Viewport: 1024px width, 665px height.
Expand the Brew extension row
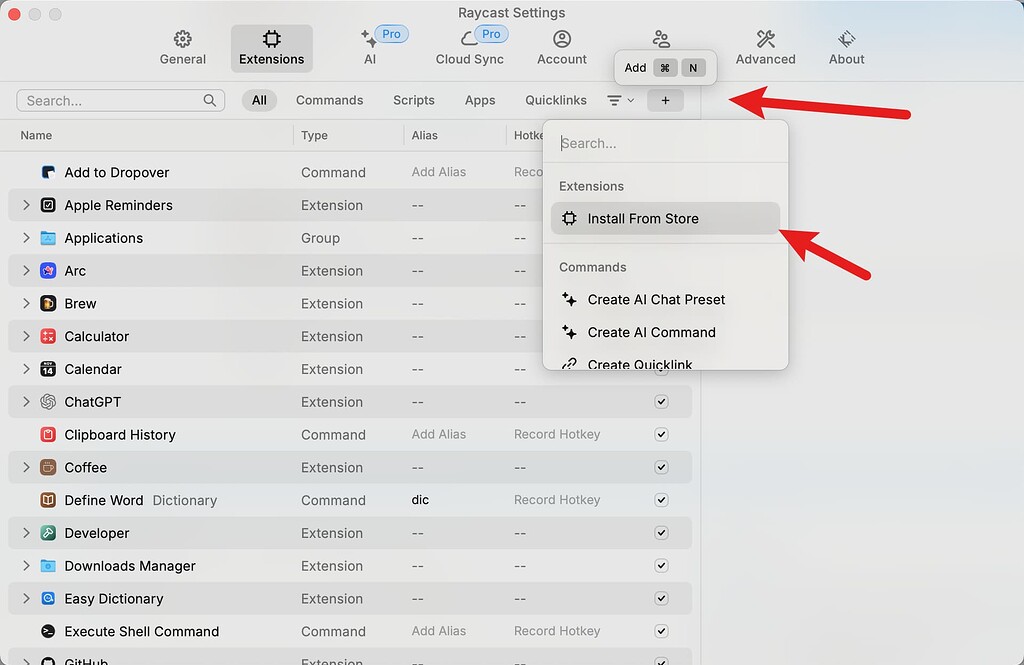[26, 303]
